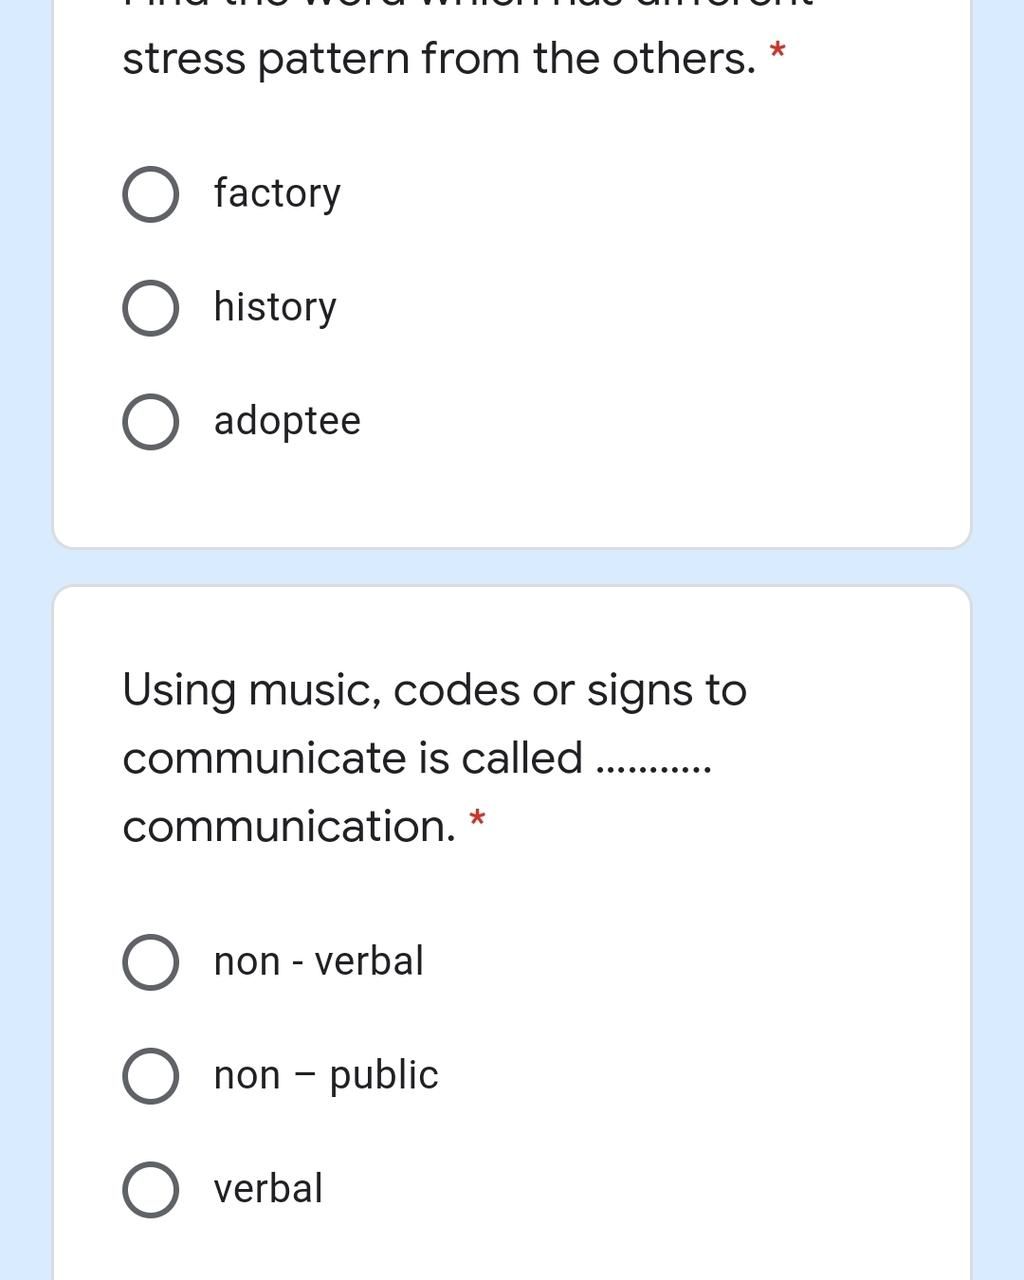
Task: Select the 'non - verbal' radio circle
Action: tap(151, 963)
